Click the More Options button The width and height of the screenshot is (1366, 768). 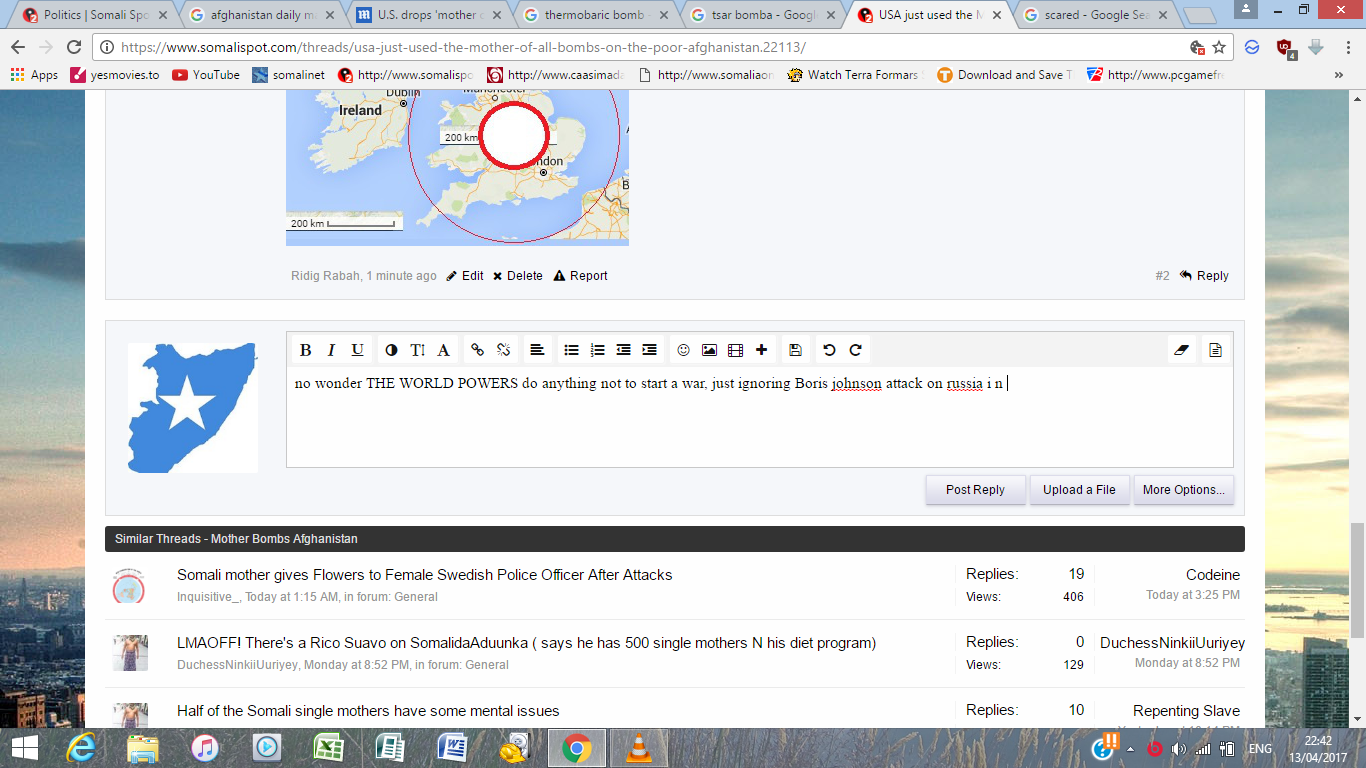point(1184,490)
